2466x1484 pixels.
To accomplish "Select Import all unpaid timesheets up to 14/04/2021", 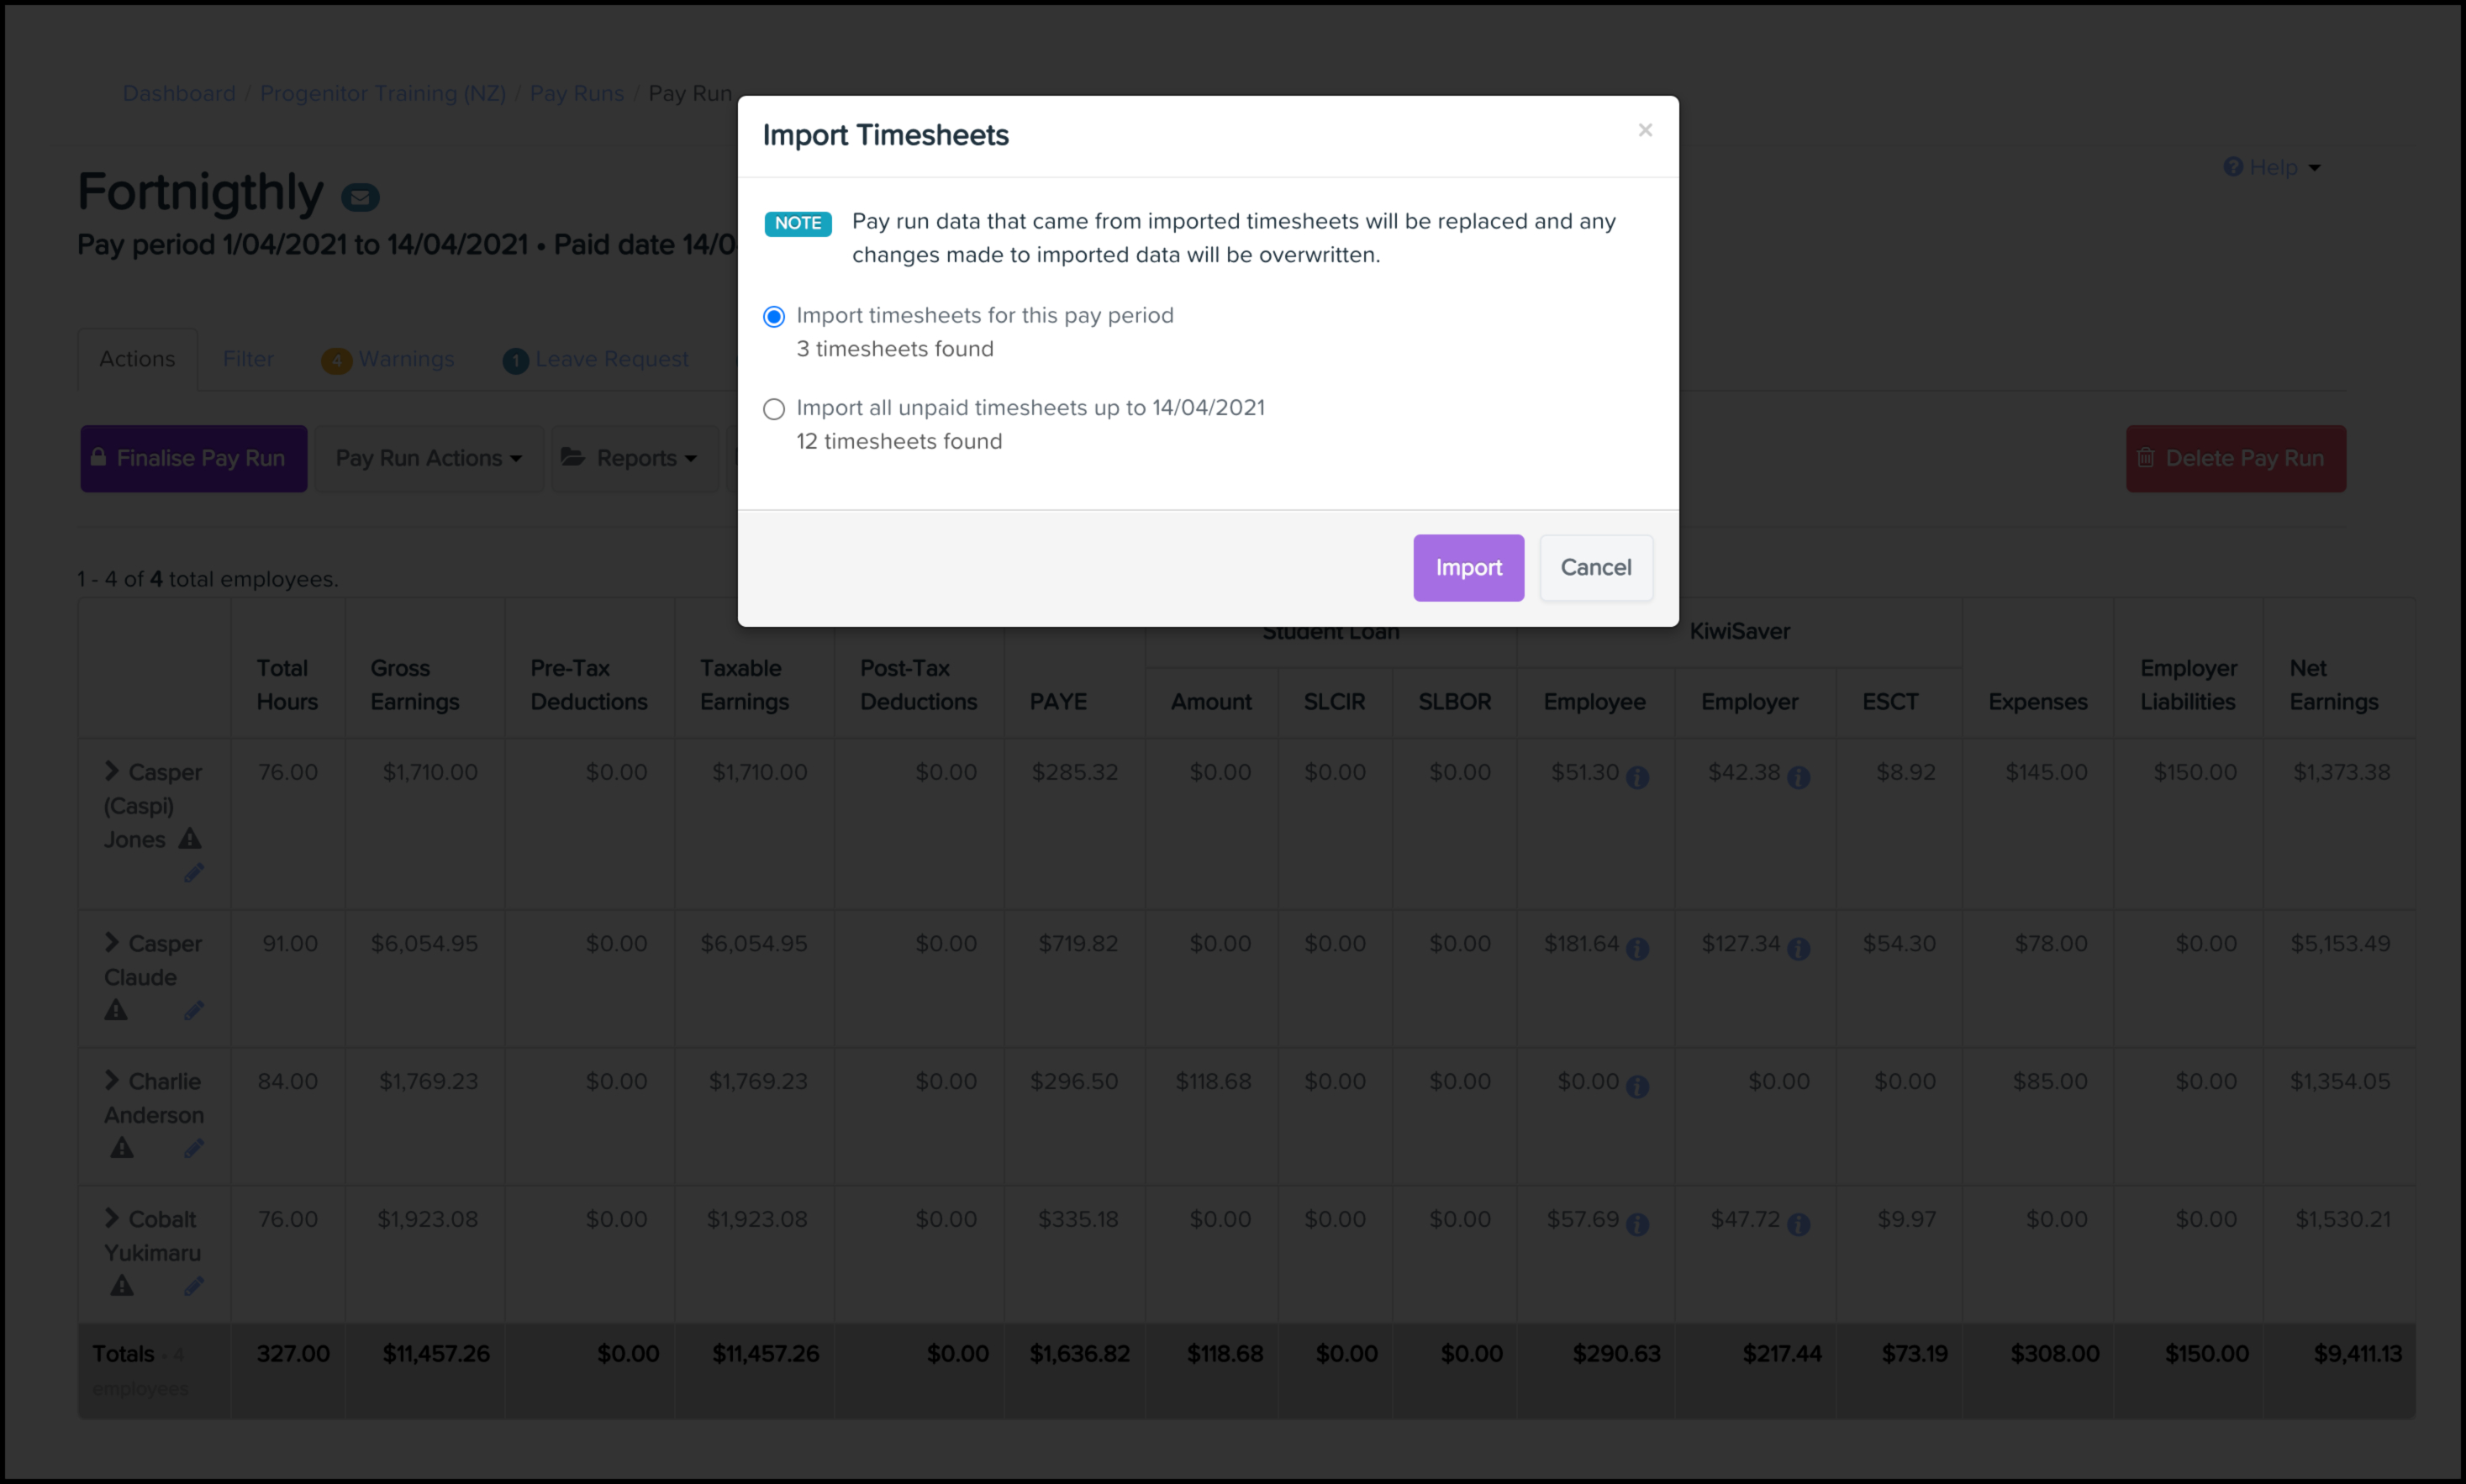I will tap(774, 409).
